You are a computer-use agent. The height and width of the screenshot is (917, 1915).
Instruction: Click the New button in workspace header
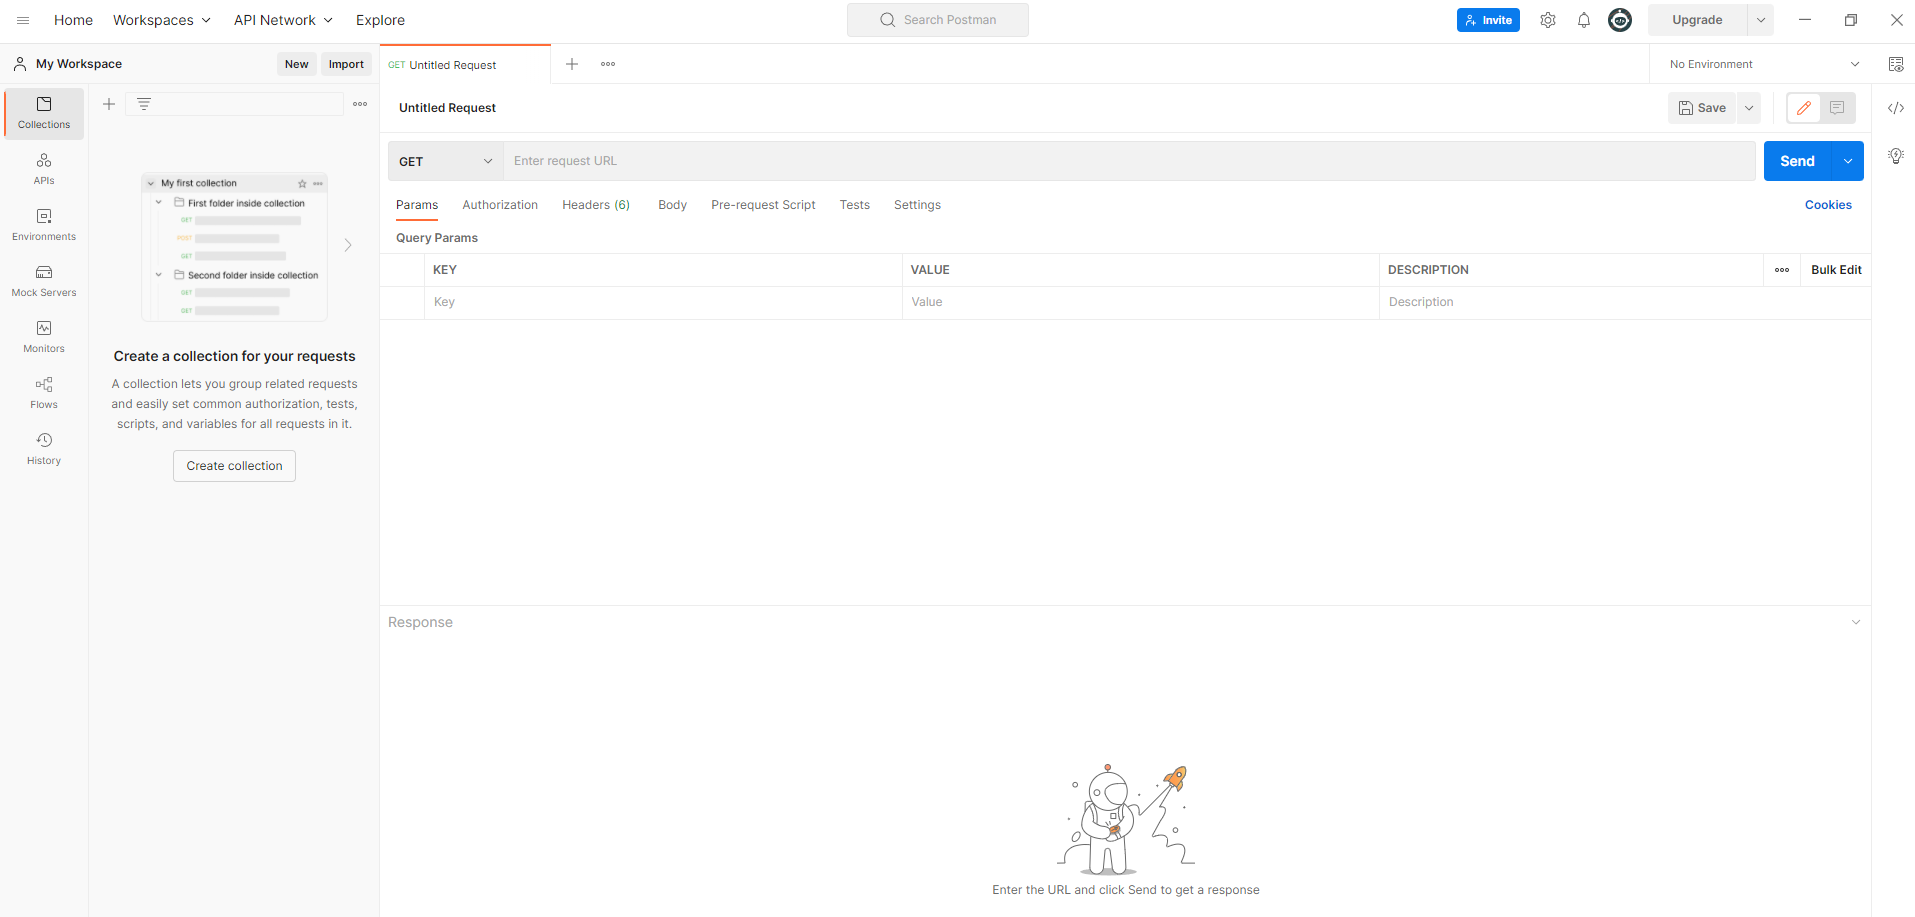[296, 64]
